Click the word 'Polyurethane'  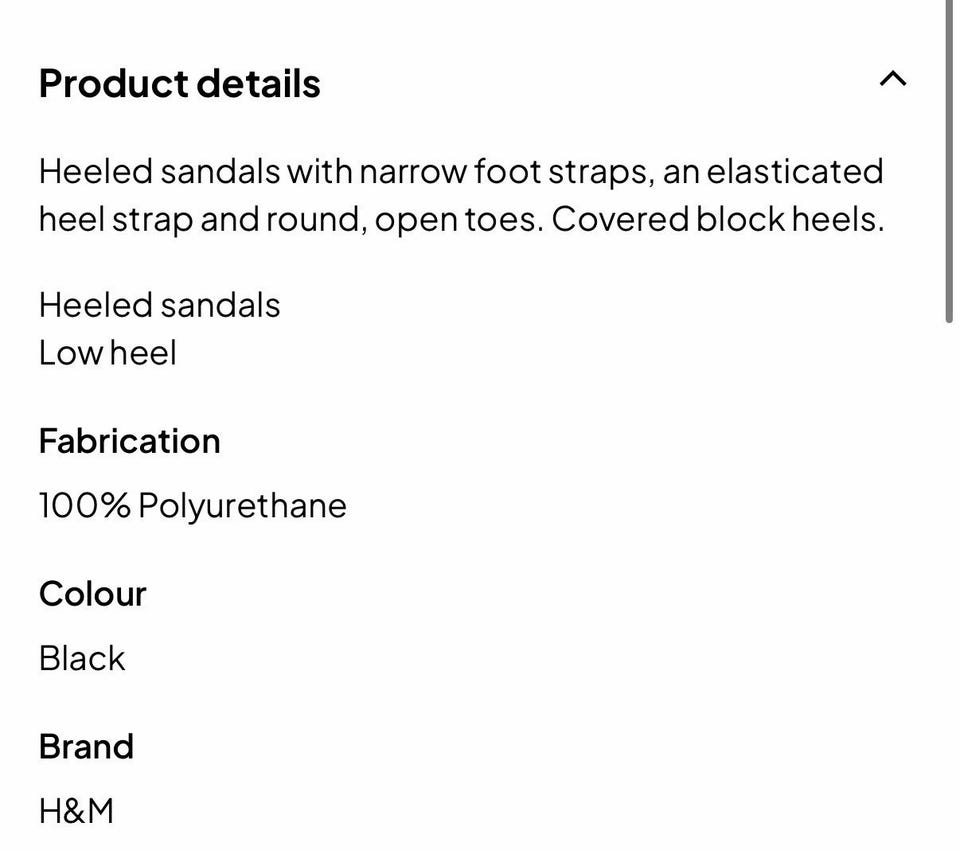(242, 506)
